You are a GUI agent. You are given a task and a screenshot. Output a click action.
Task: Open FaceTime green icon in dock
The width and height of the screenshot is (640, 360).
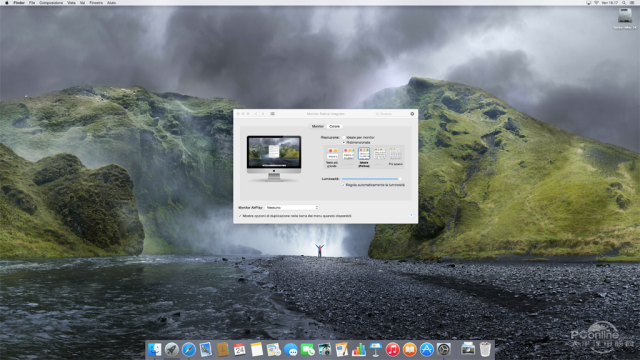click(307, 349)
